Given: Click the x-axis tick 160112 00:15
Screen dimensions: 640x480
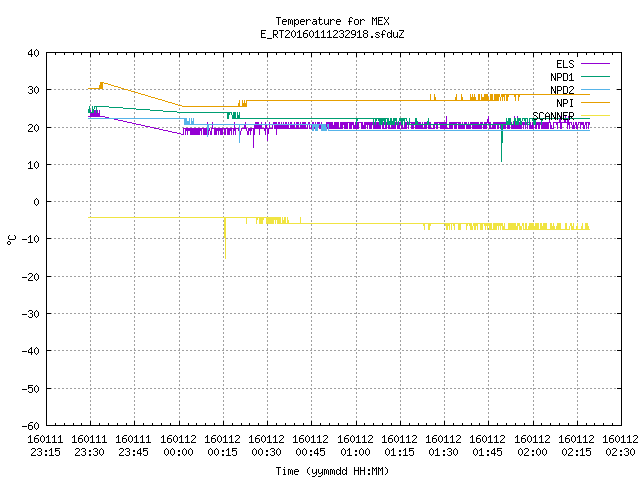Looking at the screenshot, I should click(222, 446).
